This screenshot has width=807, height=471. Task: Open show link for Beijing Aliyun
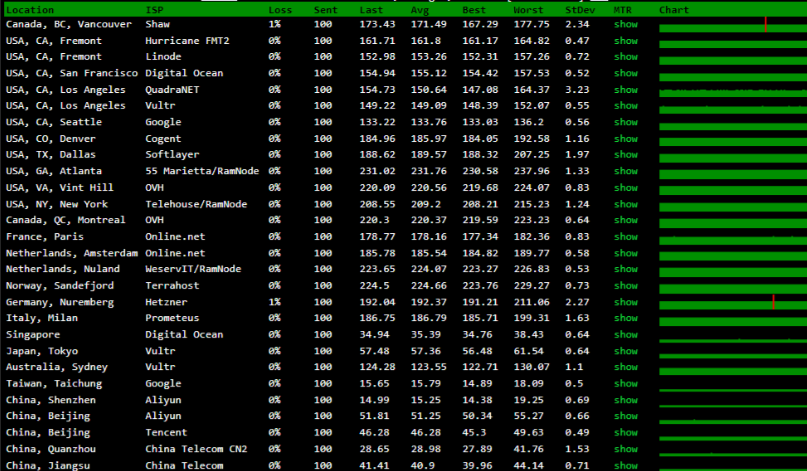coord(625,415)
